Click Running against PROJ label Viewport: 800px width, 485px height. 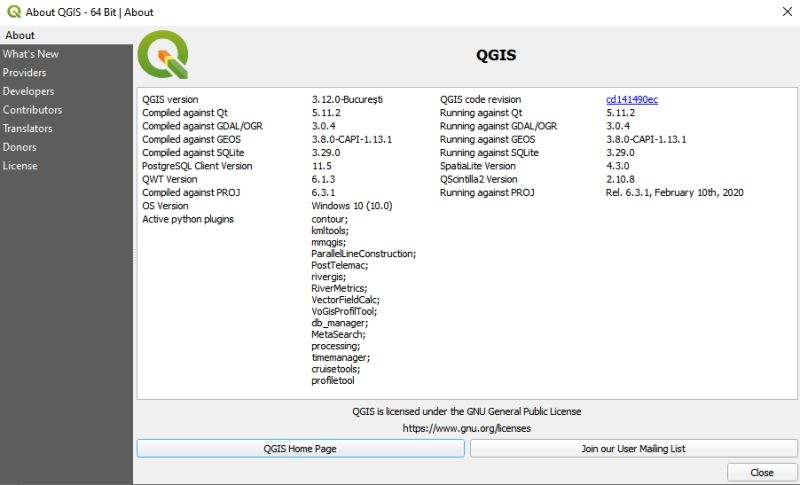click(487, 192)
